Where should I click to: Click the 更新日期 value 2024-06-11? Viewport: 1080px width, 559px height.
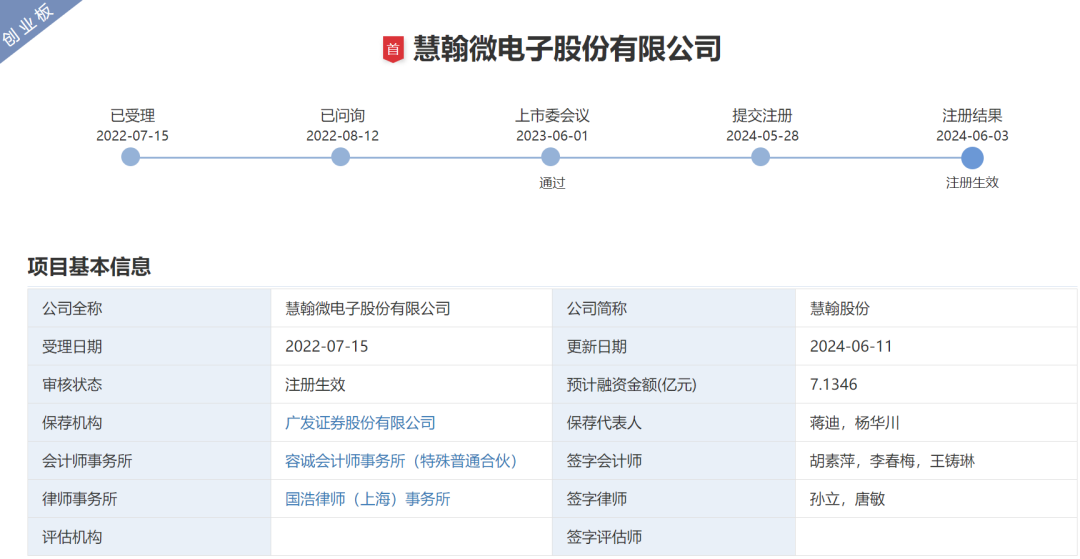pos(852,346)
